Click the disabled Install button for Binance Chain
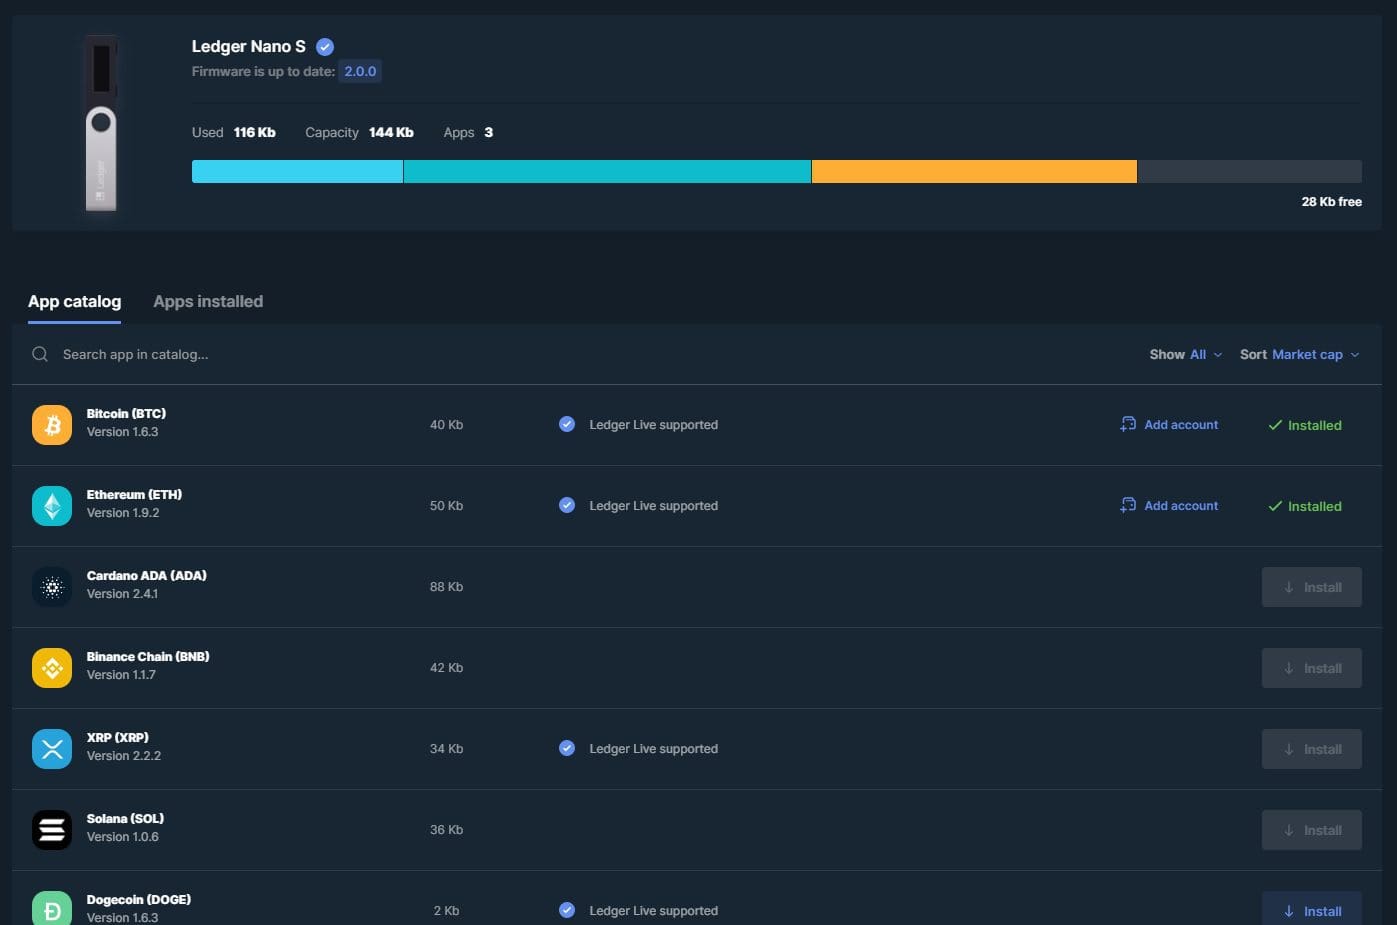1397x925 pixels. click(x=1312, y=668)
